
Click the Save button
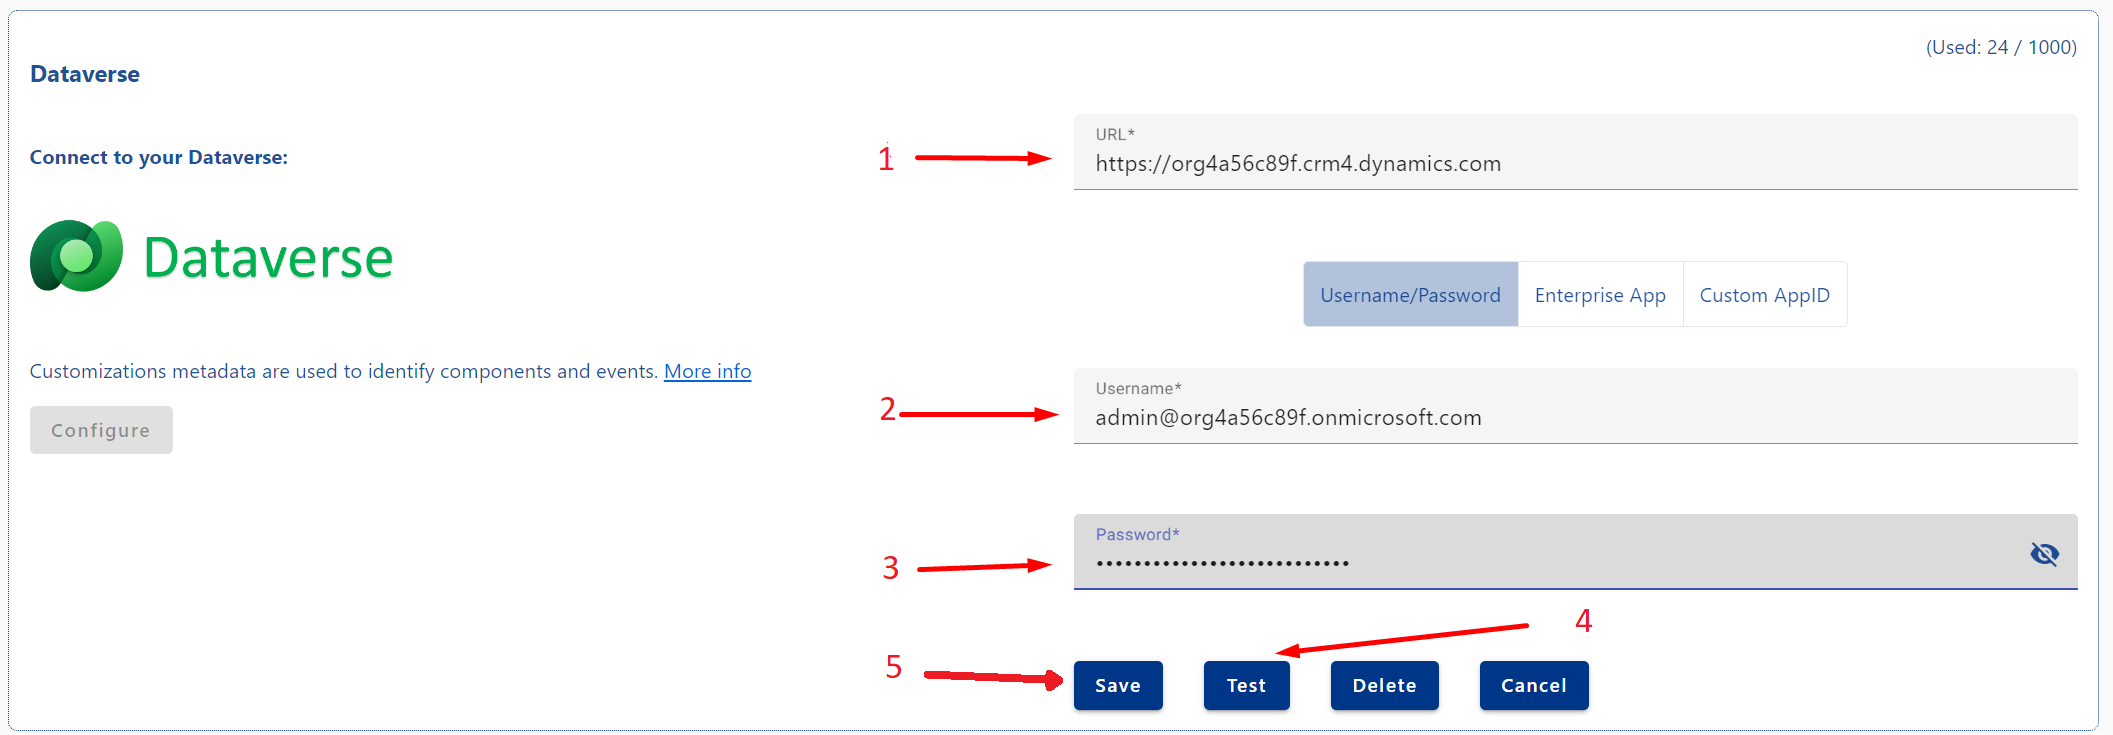(1118, 686)
